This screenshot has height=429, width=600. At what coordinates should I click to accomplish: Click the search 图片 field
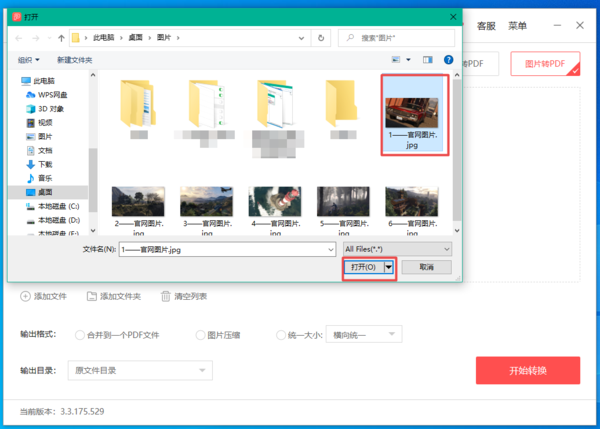[396, 38]
